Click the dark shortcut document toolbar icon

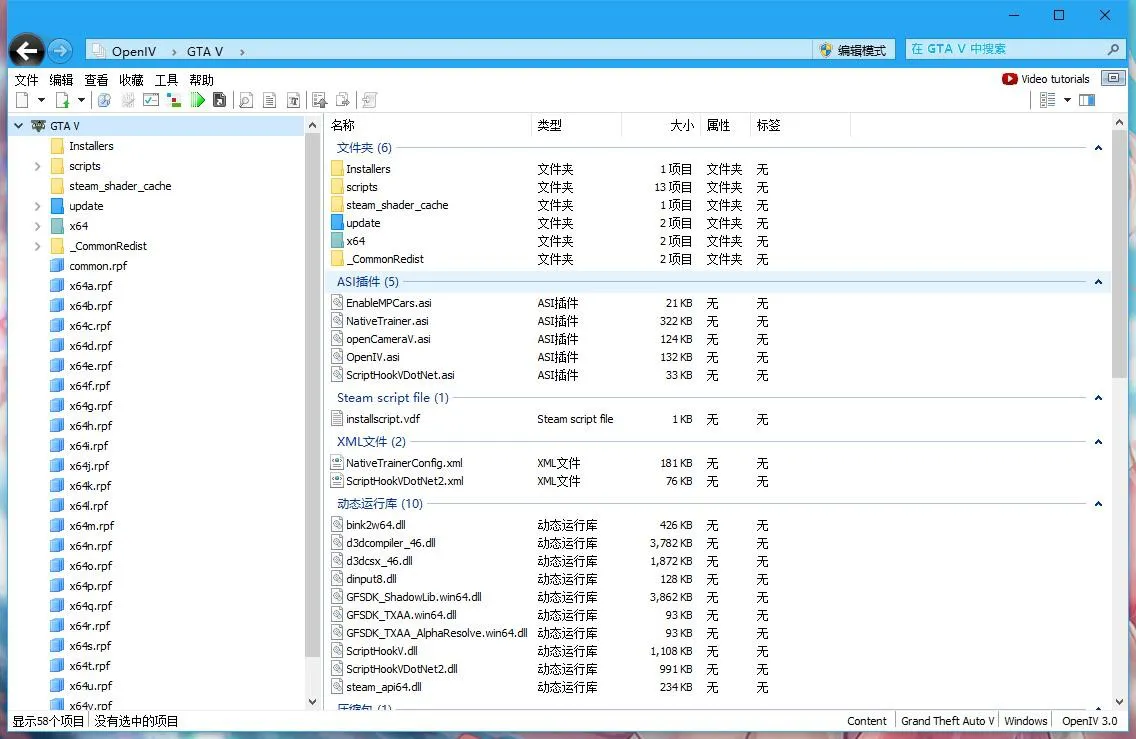[220, 100]
